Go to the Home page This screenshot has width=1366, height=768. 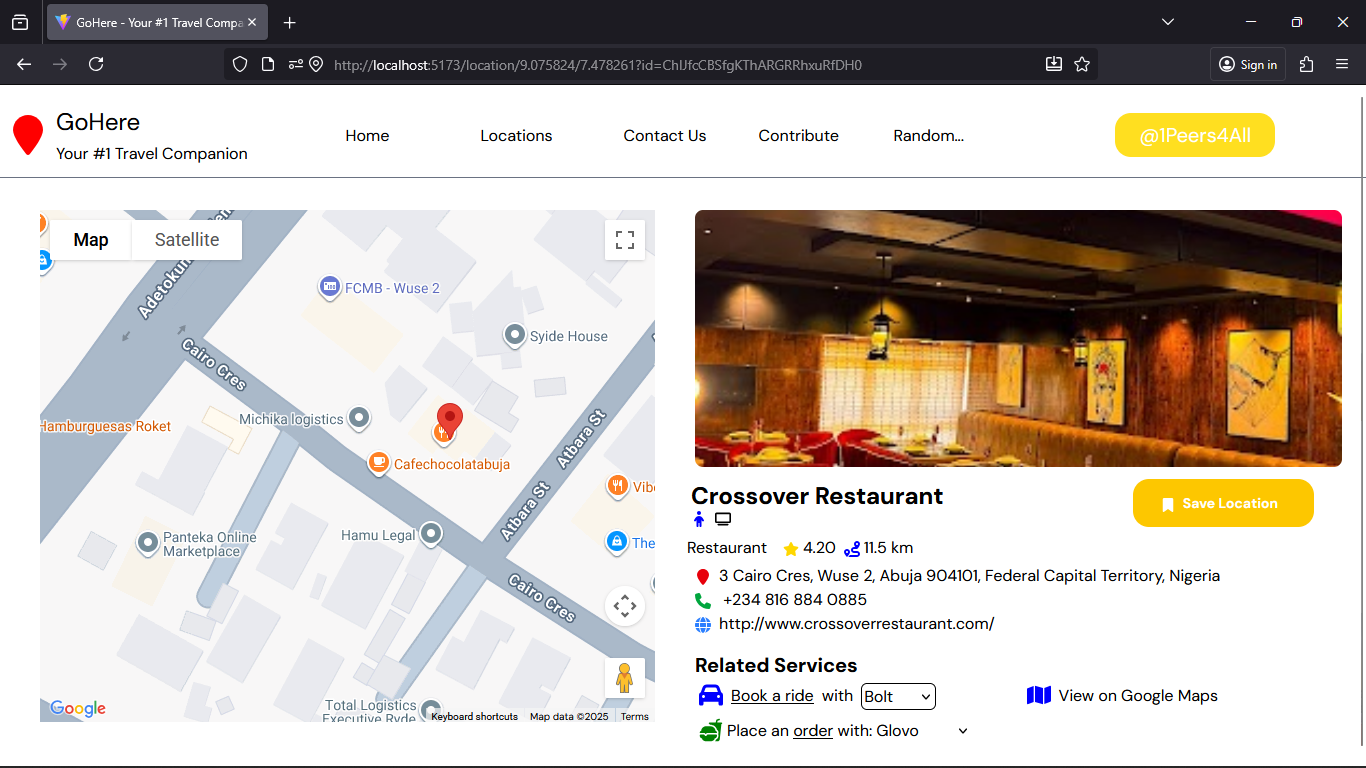[367, 136]
